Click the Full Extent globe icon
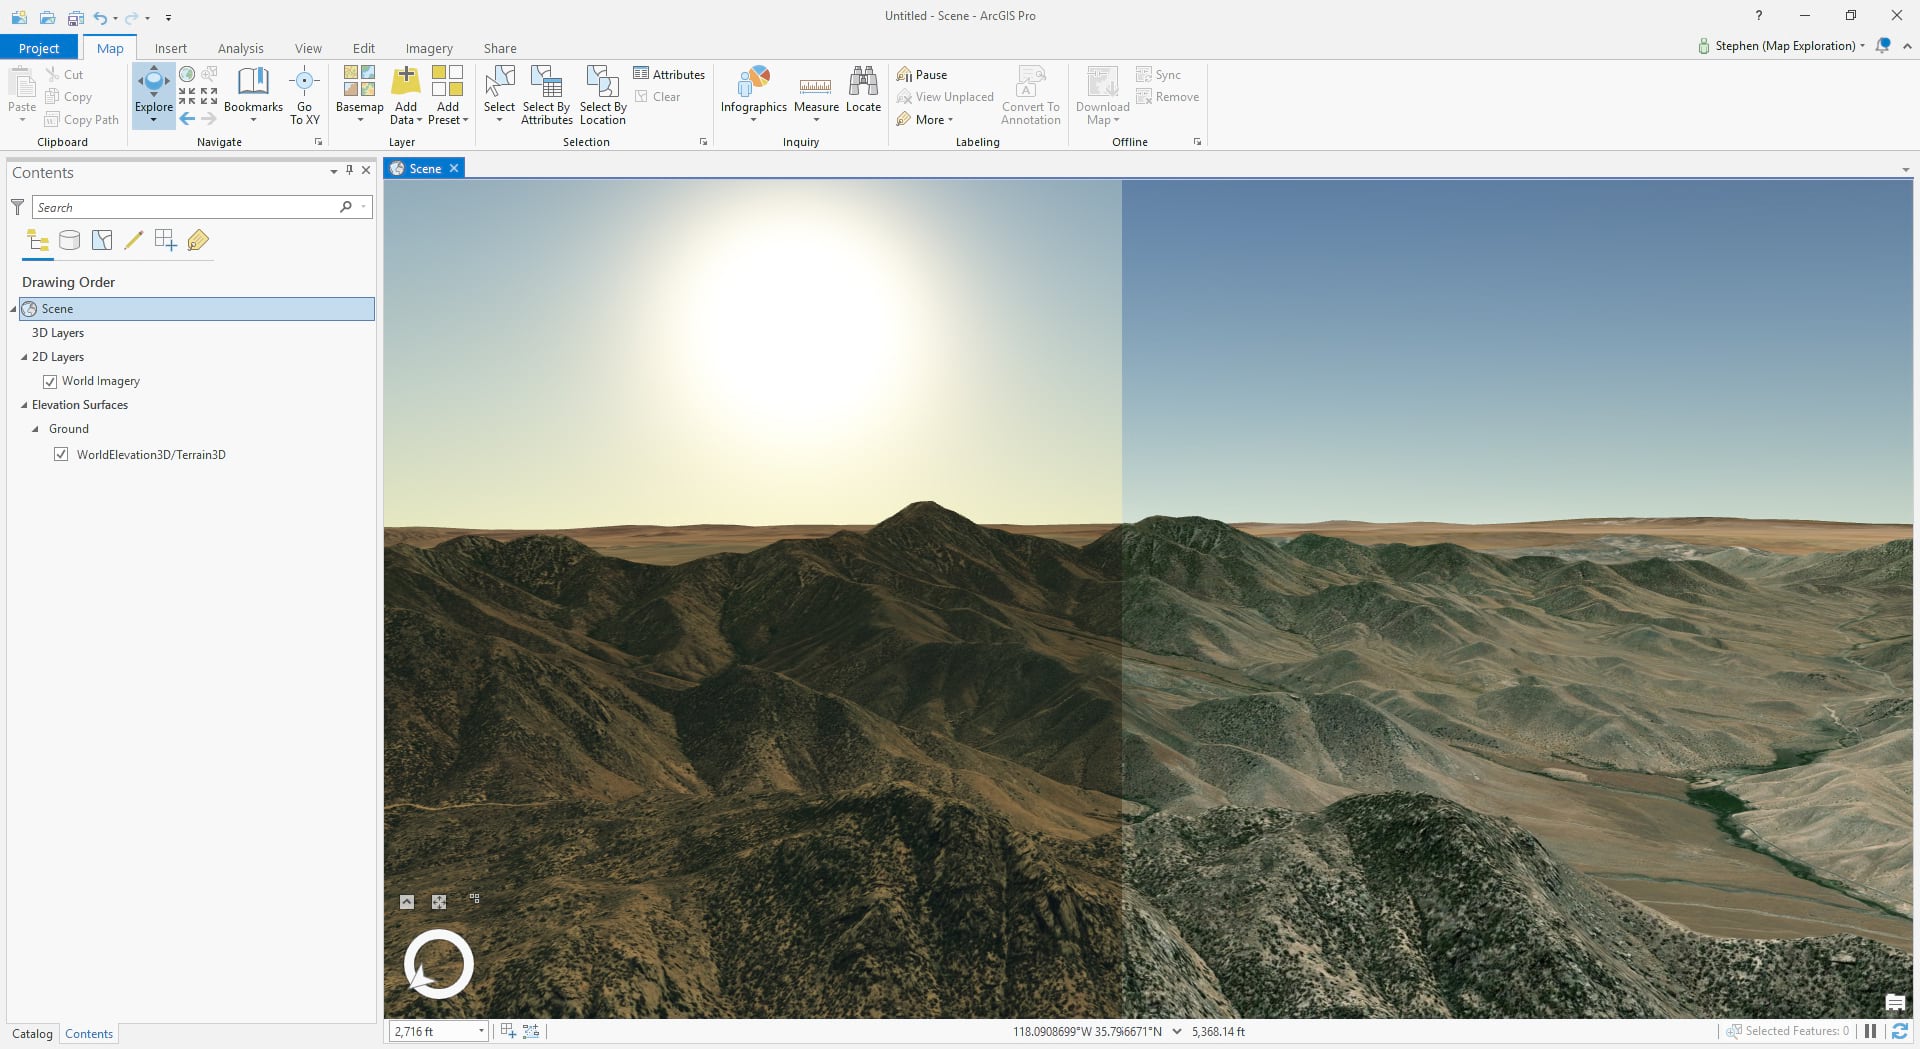The height and width of the screenshot is (1049, 1920). 187,74
